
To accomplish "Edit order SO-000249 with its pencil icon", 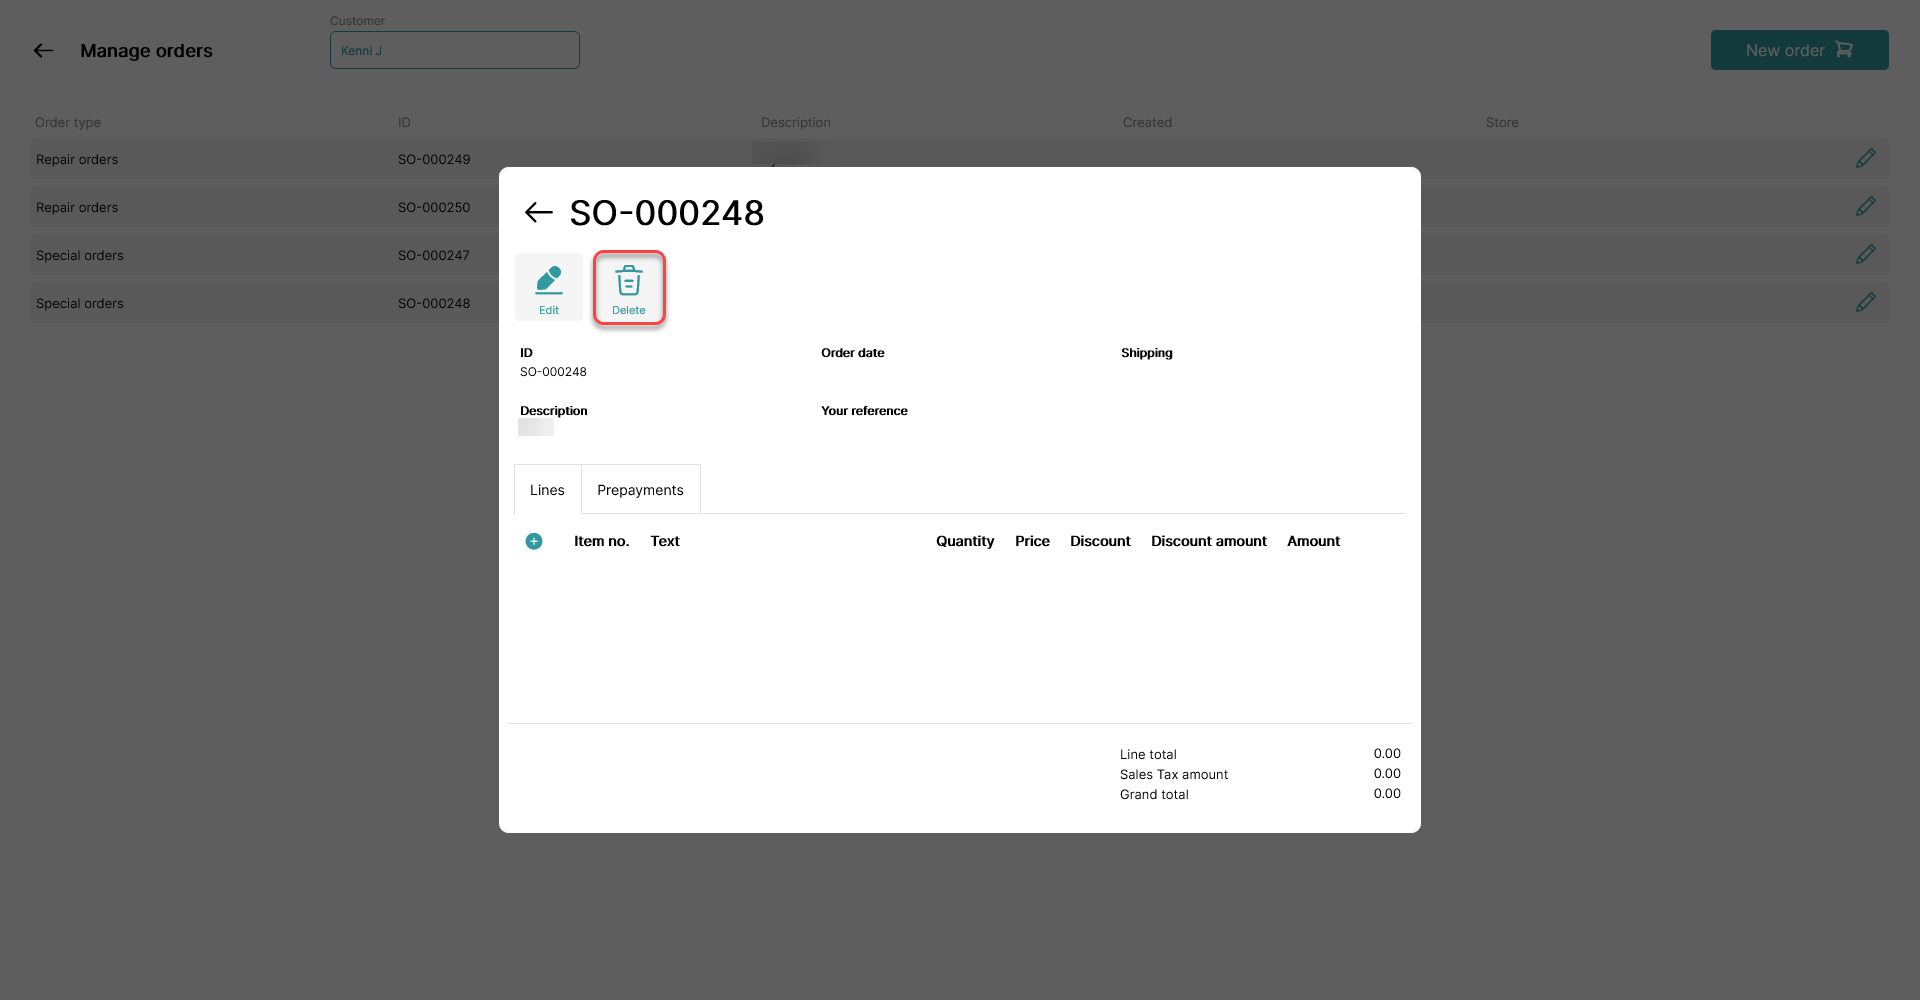I will [1866, 159].
